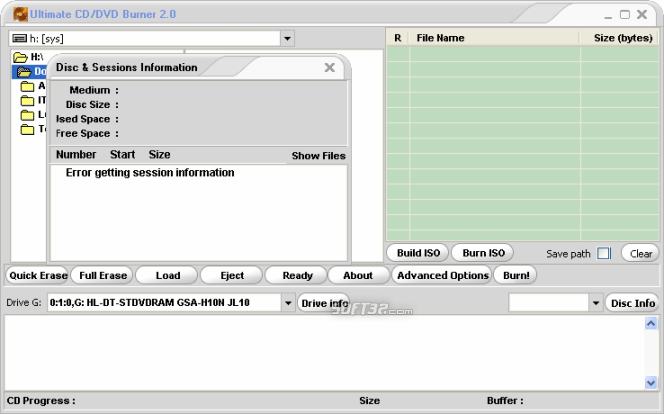Click the h: [sys] drive selection field

pos(145,39)
